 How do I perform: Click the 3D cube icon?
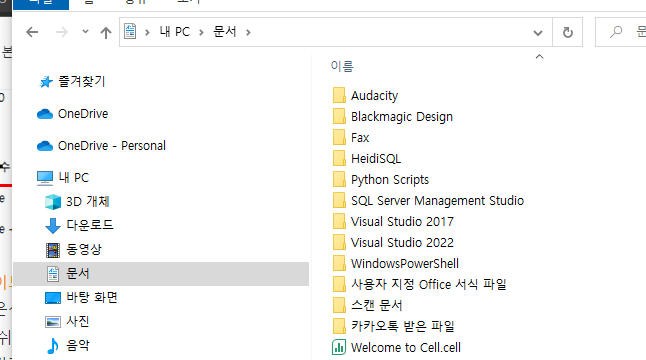click(x=53, y=202)
